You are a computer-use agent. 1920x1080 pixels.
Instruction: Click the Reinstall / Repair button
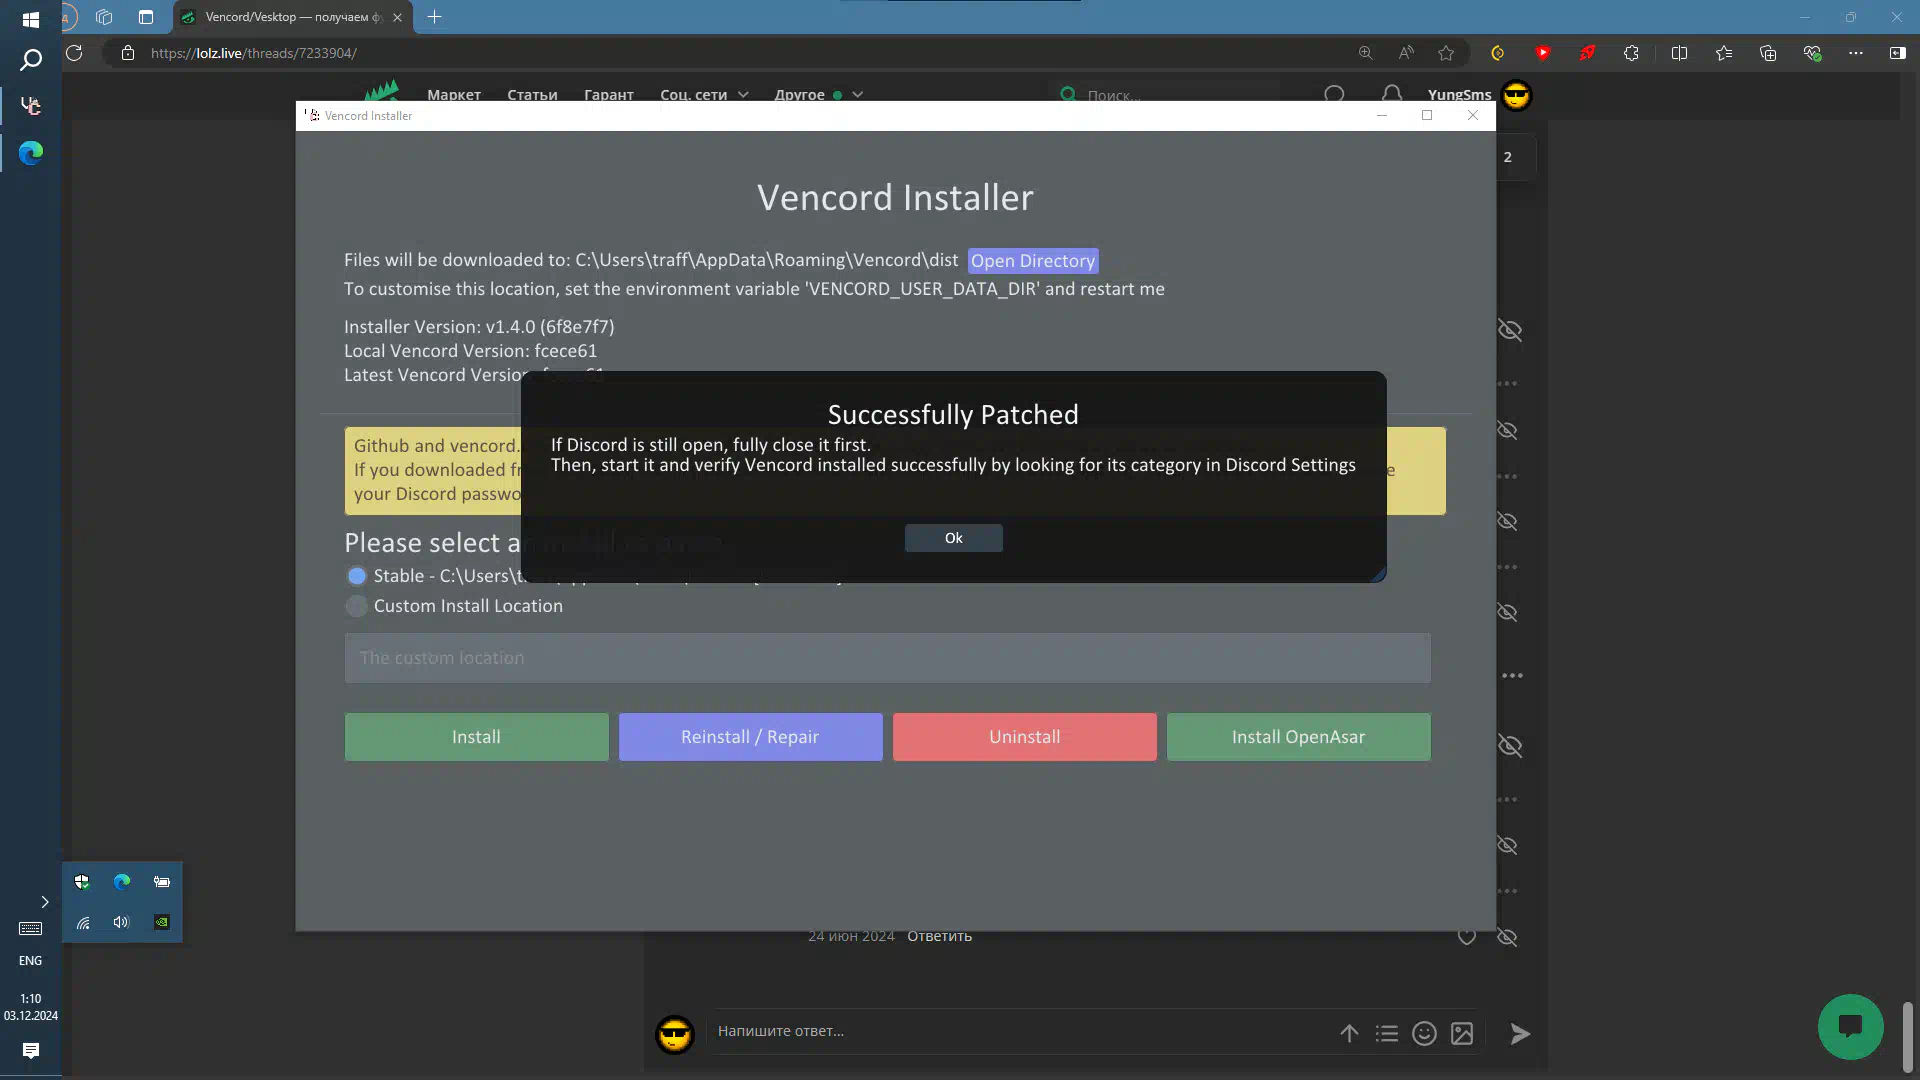(750, 737)
